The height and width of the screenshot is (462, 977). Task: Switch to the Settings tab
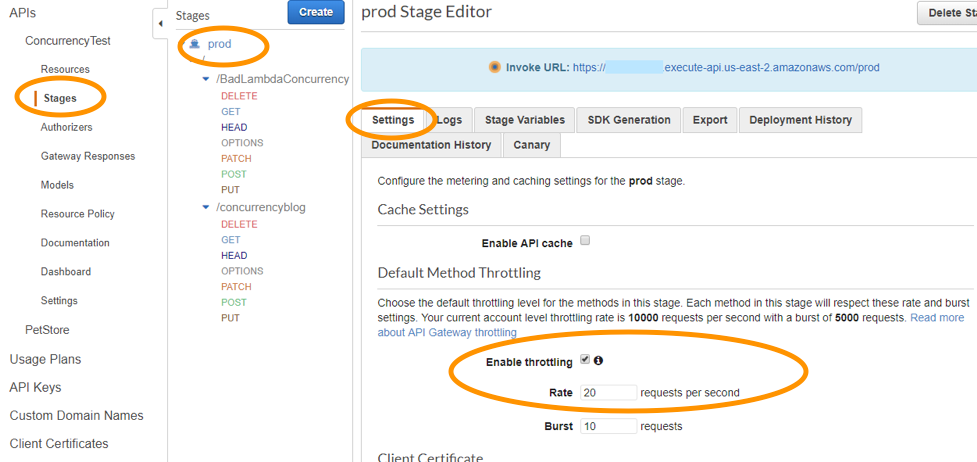pos(393,120)
